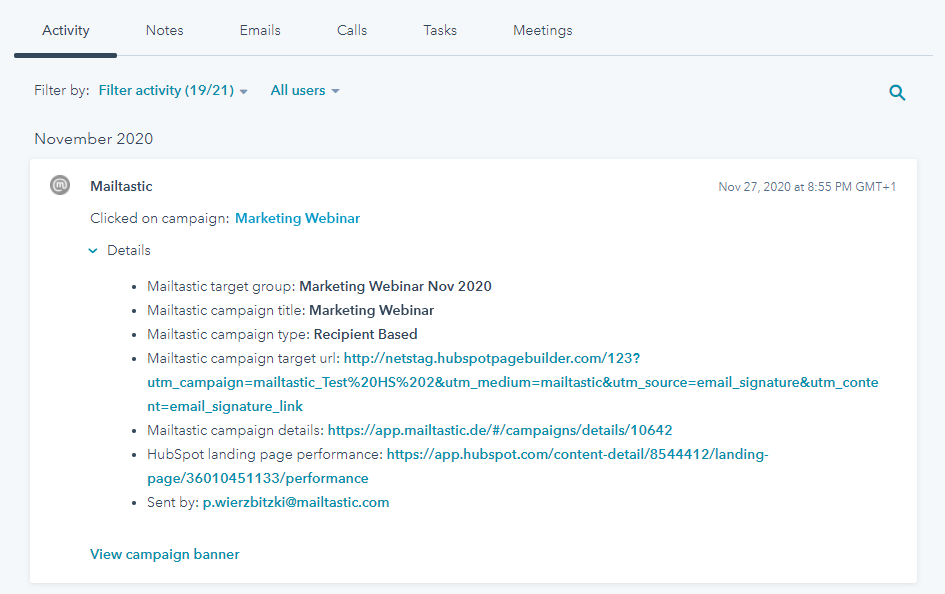Viewport: 945px width, 594px height.
Task: Open the Filter activity (19/21) dropdown
Action: coord(173,90)
